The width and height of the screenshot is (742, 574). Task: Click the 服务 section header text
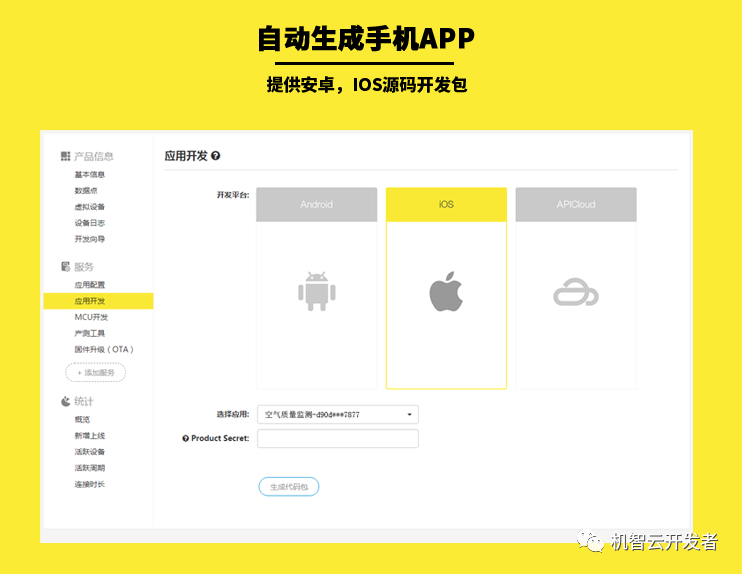coord(84,267)
